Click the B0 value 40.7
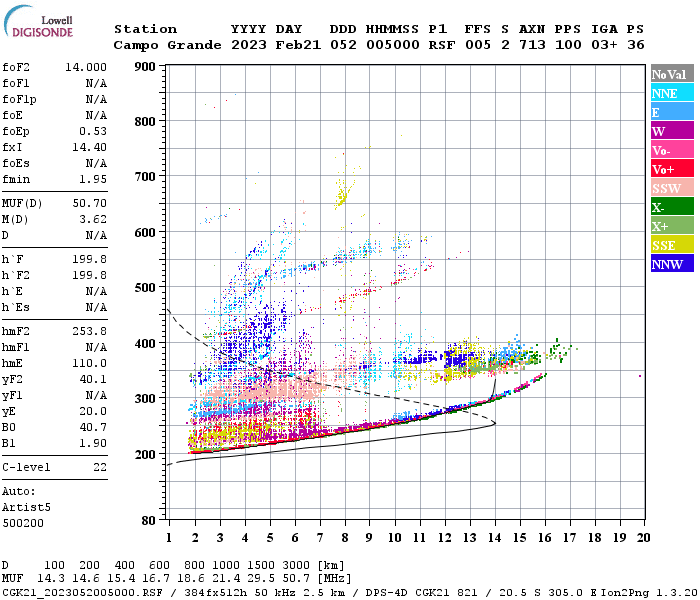 (93, 427)
